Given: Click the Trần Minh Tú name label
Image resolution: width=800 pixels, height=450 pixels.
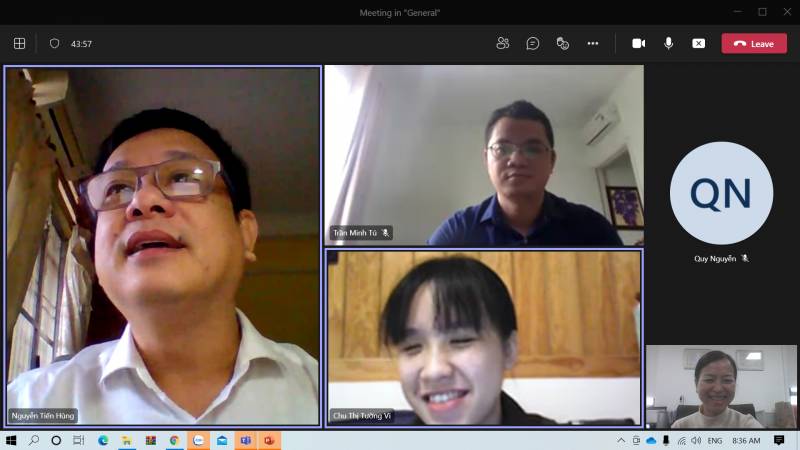Looking at the screenshot, I should tap(355, 233).
